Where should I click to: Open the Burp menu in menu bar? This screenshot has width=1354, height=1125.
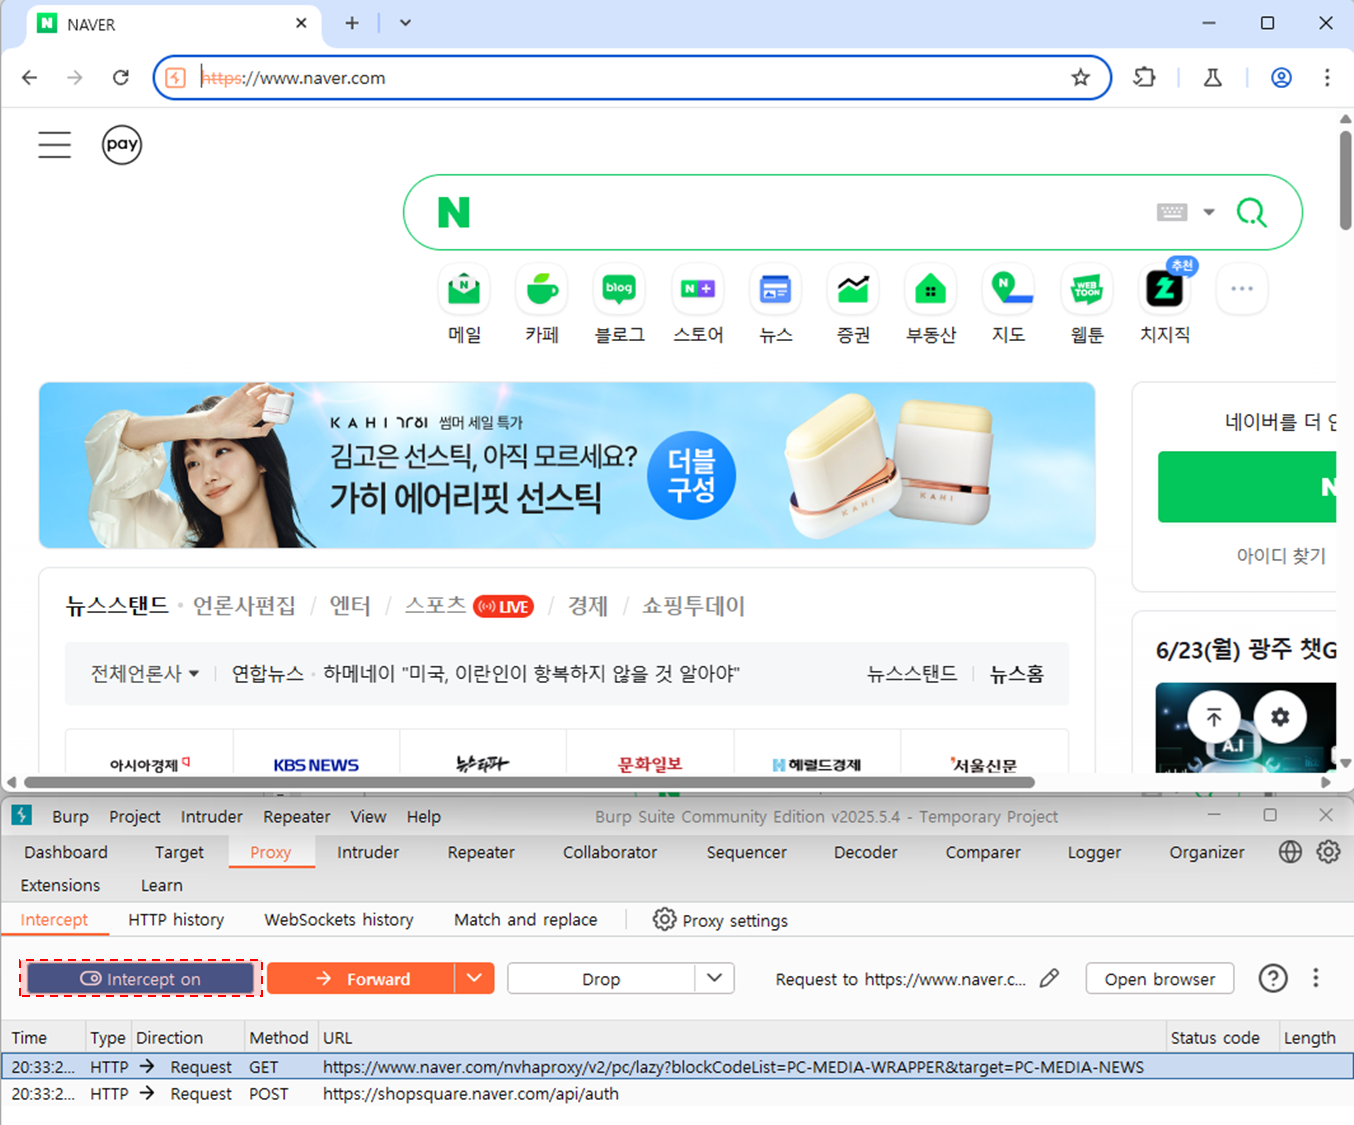(x=70, y=817)
